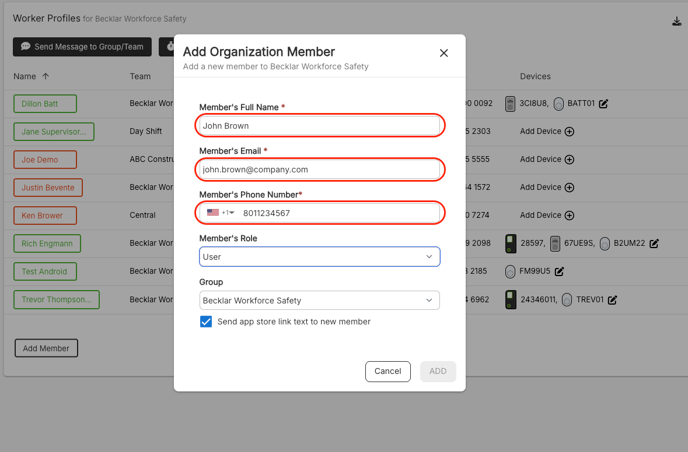Click the add device plus for Jane Supervisor
This screenshot has width=688, height=452.
coord(570,131)
